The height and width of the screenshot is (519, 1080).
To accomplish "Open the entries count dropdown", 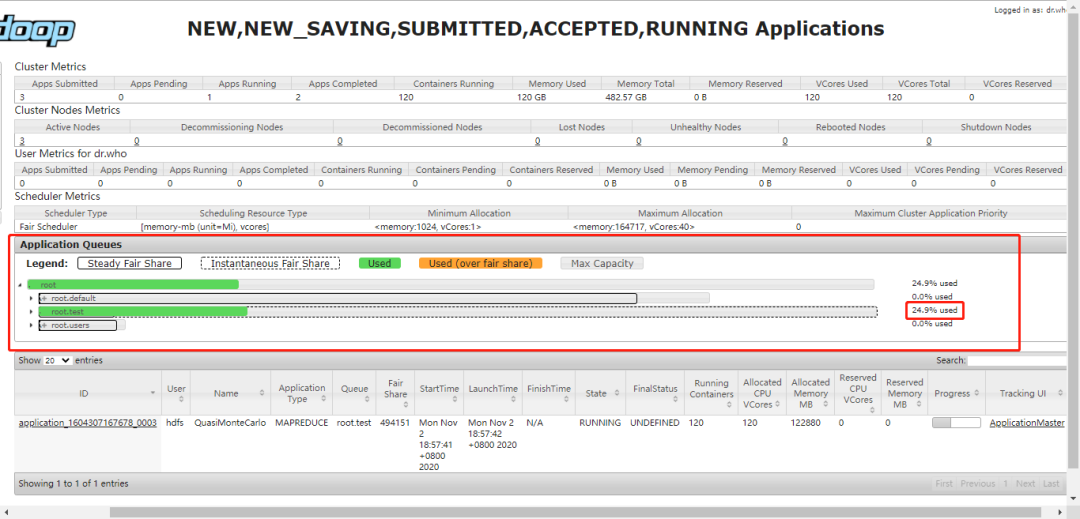I will pos(57,360).
